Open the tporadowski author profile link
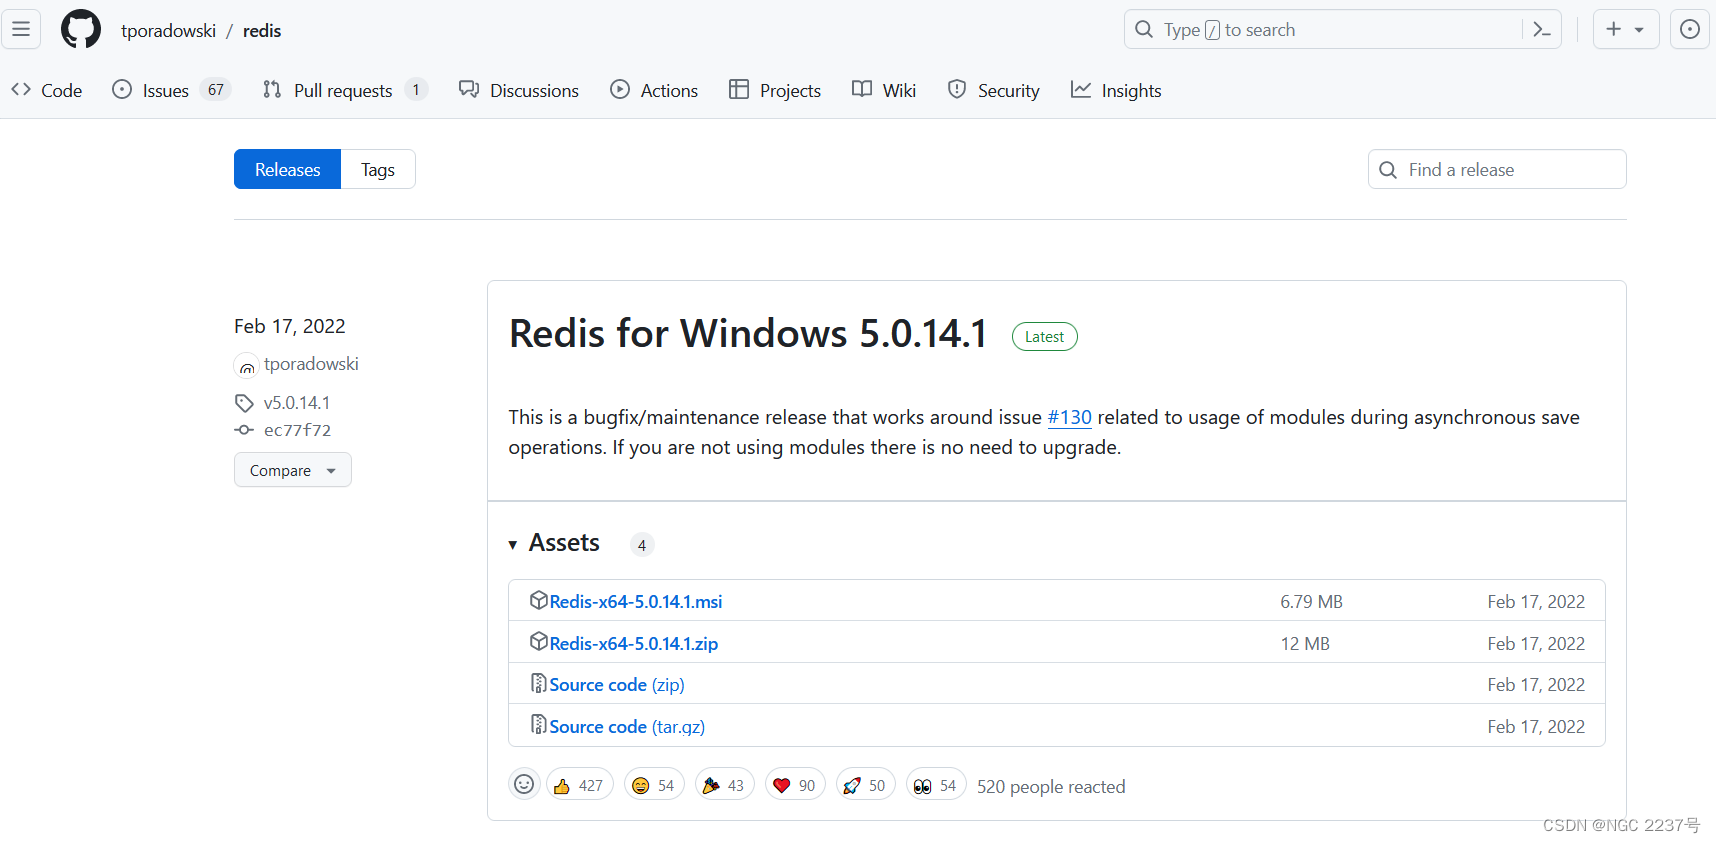Viewport: 1716px width, 843px height. click(x=311, y=364)
